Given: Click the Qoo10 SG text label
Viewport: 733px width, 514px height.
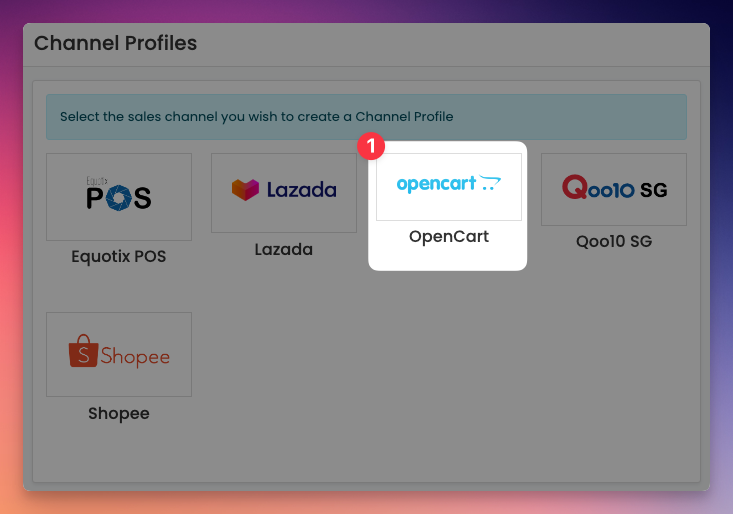Looking at the screenshot, I should 614,242.
